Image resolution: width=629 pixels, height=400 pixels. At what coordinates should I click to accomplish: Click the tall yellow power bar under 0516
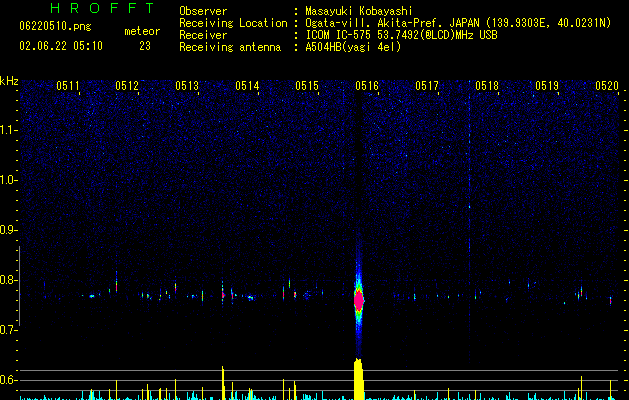(x=359, y=379)
